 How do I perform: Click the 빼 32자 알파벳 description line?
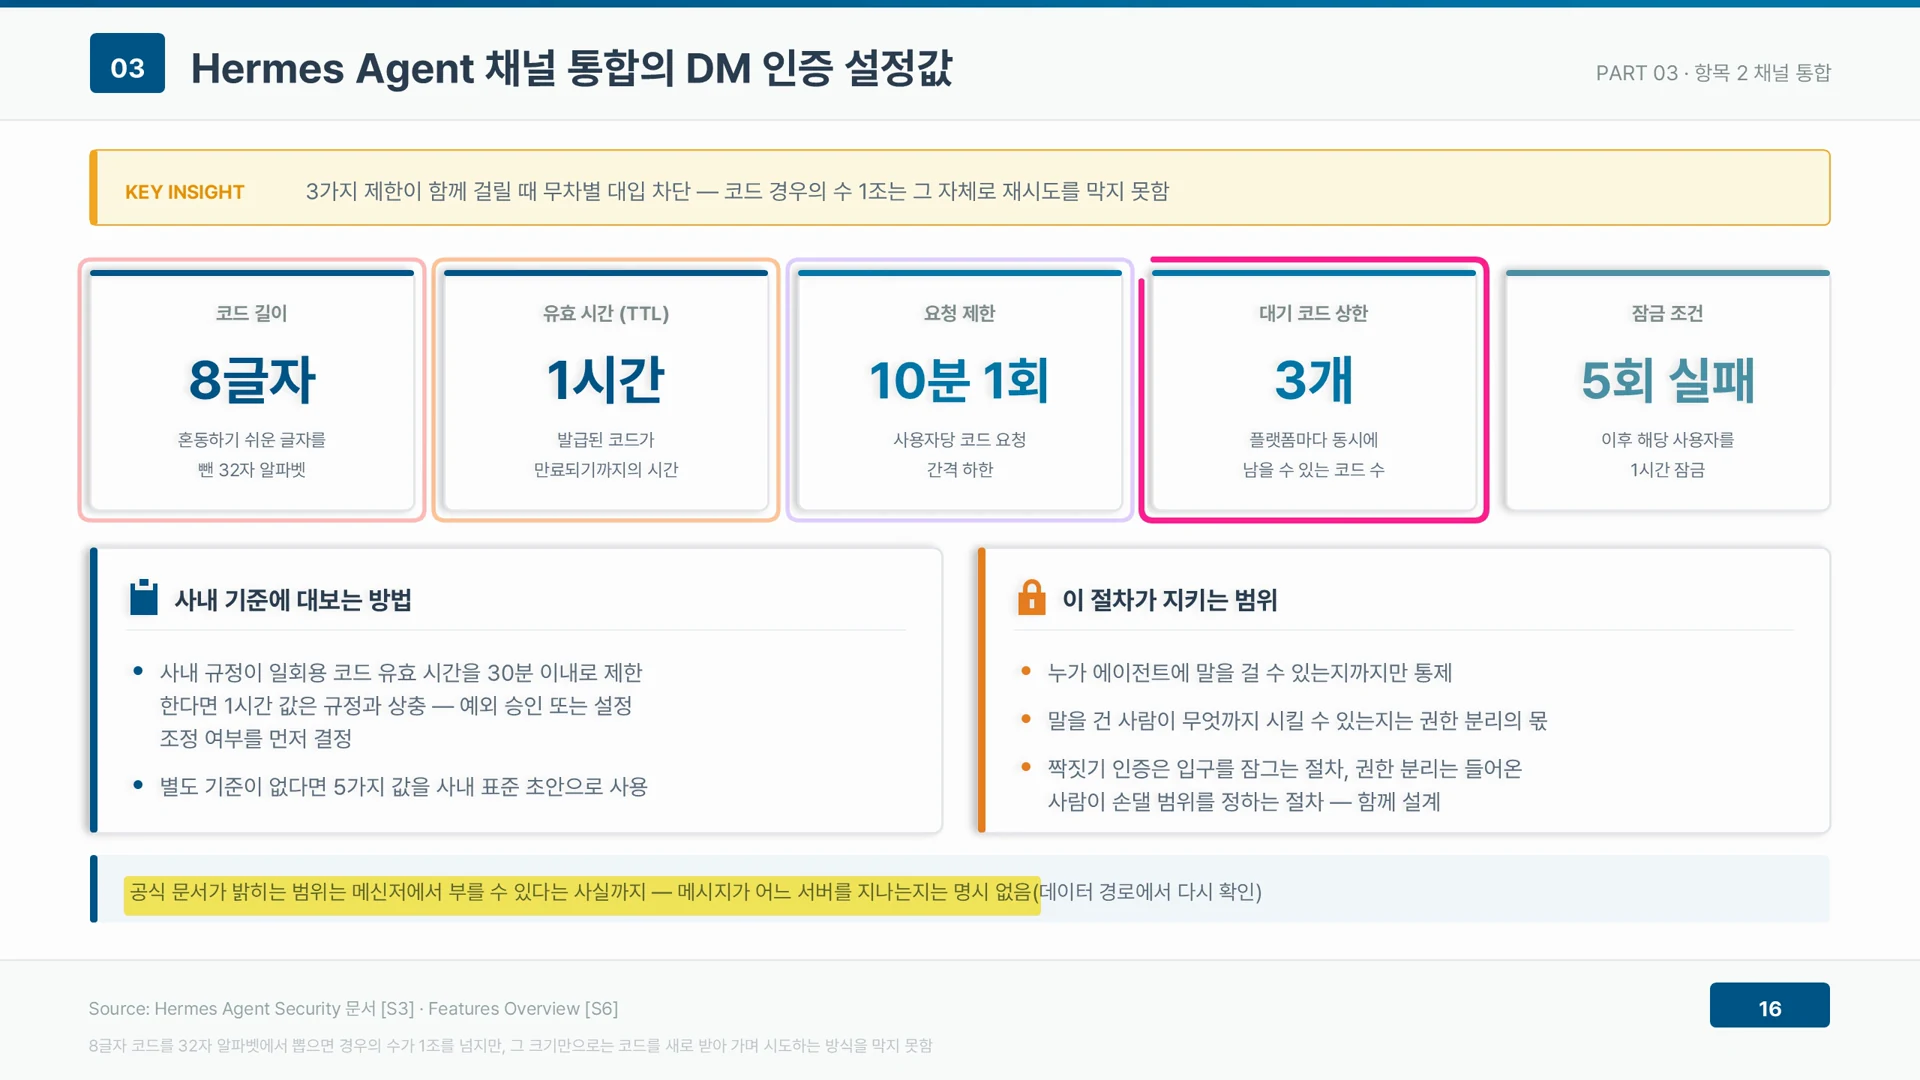pos(252,470)
